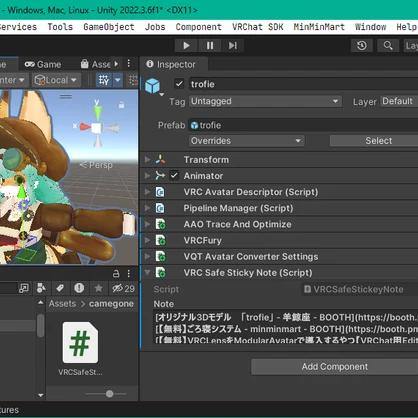The image size is (418, 418).
Task: Switch to the Game tab
Action: (x=43, y=64)
